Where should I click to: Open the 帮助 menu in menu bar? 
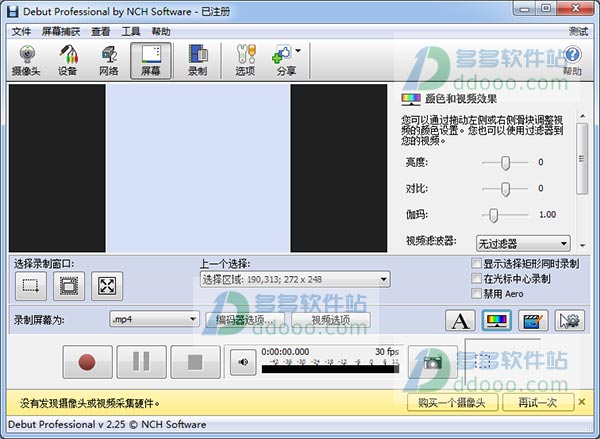[x=161, y=31]
